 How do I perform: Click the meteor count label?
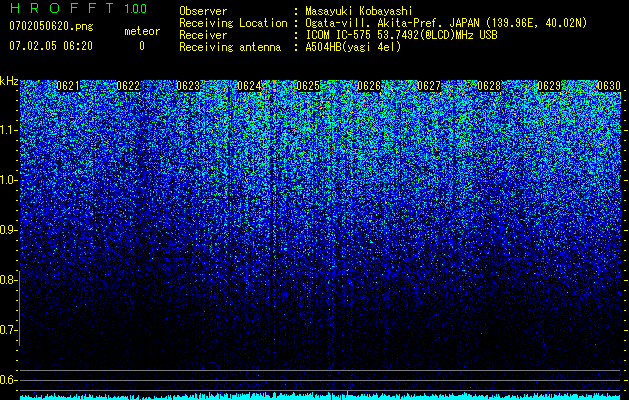coord(142,31)
